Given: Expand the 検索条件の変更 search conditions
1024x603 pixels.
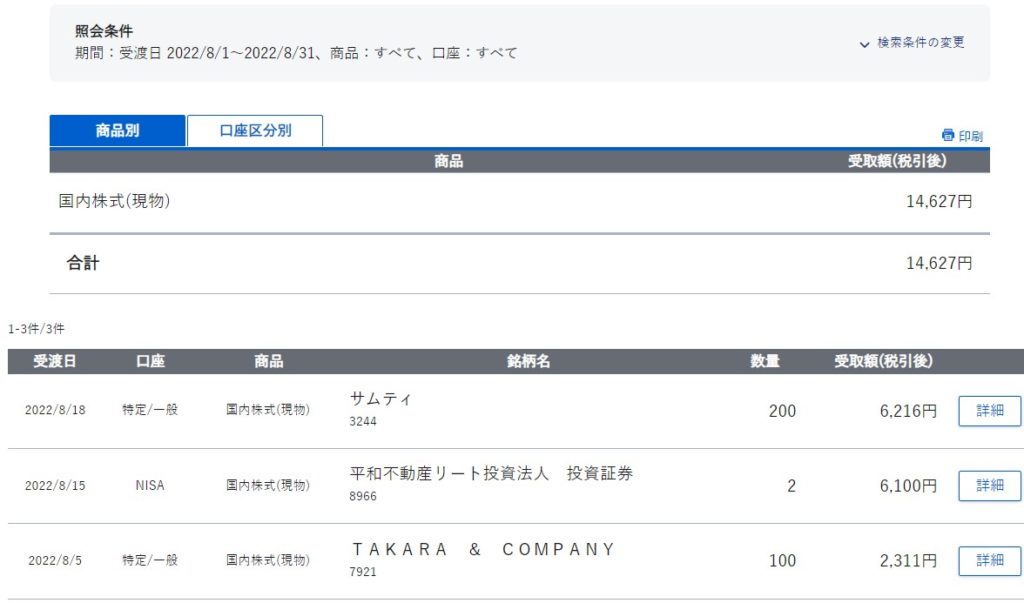Looking at the screenshot, I should (x=912, y=43).
